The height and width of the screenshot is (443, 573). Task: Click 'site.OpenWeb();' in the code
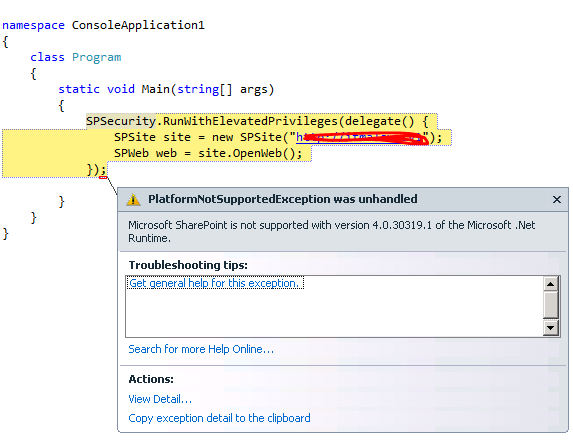[x=250, y=153]
